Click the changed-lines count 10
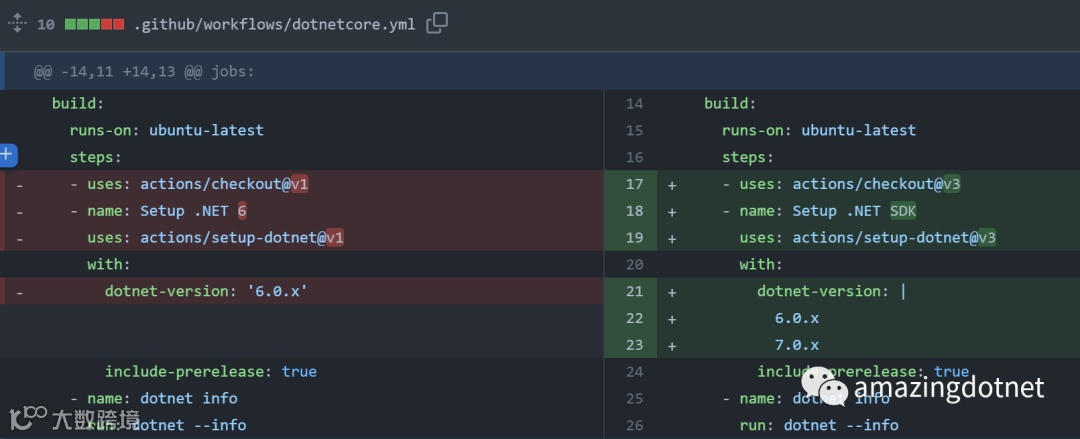 tap(46, 24)
